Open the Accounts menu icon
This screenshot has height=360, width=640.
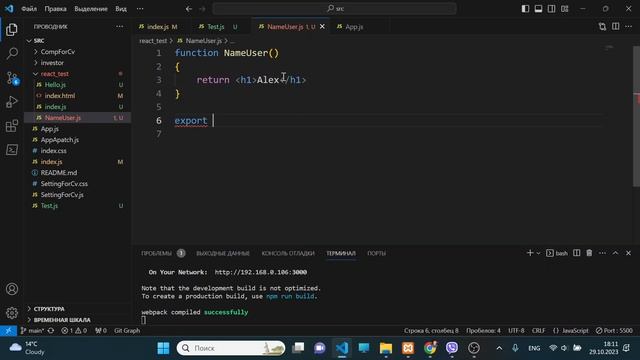click(12, 289)
